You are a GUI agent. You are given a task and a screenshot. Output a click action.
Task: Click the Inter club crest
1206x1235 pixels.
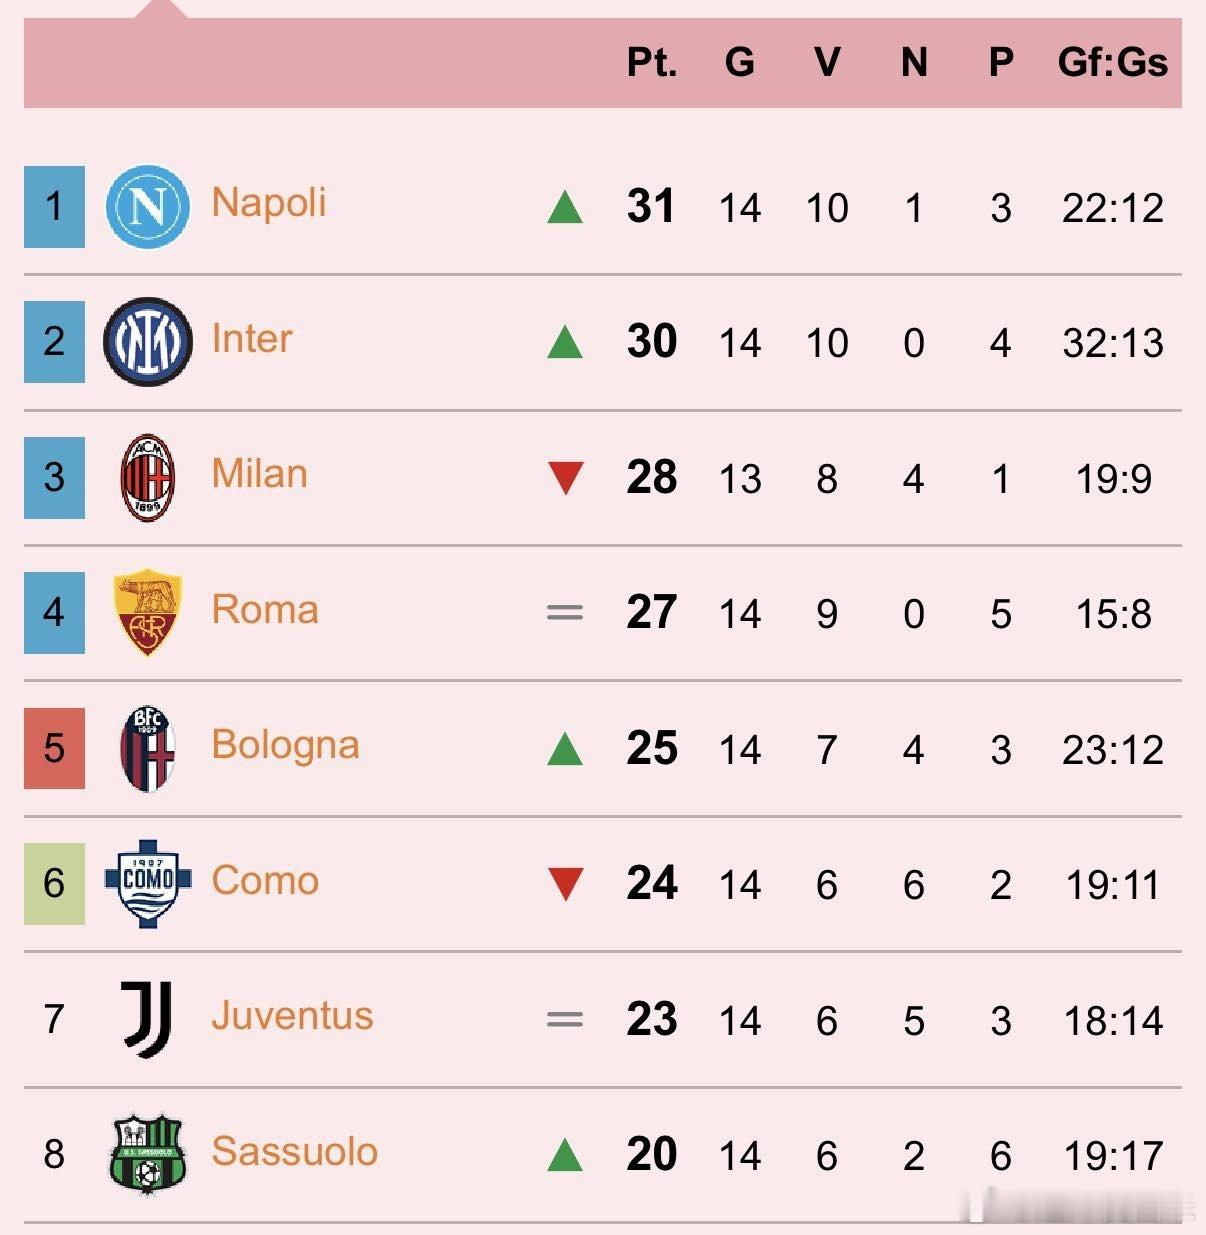click(x=147, y=342)
